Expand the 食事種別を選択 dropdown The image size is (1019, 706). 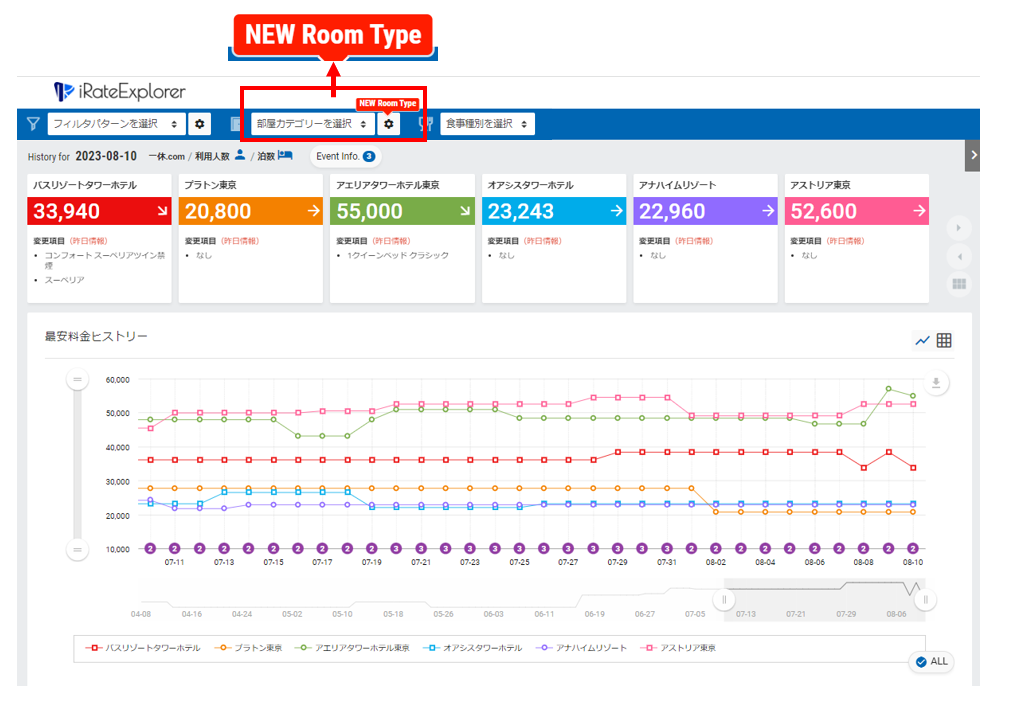tap(486, 124)
